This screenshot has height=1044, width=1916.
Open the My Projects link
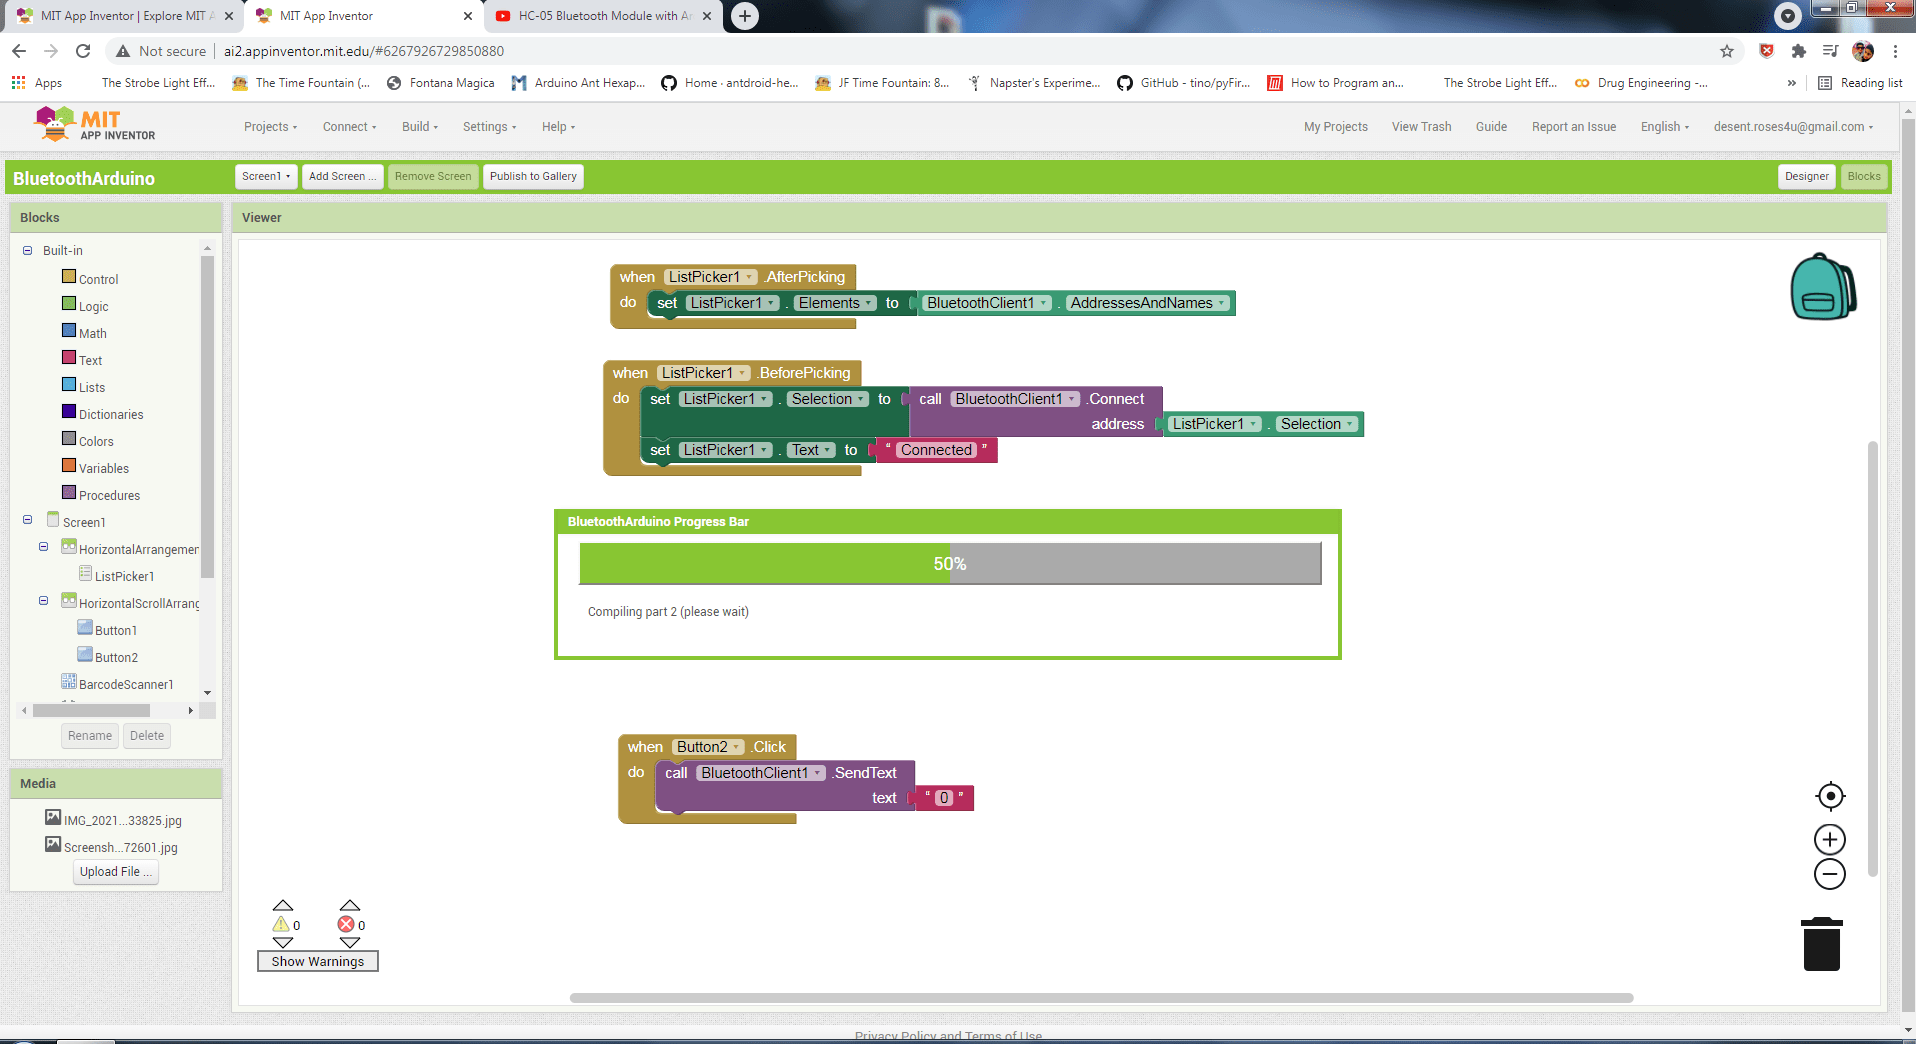pyautogui.click(x=1335, y=127)
